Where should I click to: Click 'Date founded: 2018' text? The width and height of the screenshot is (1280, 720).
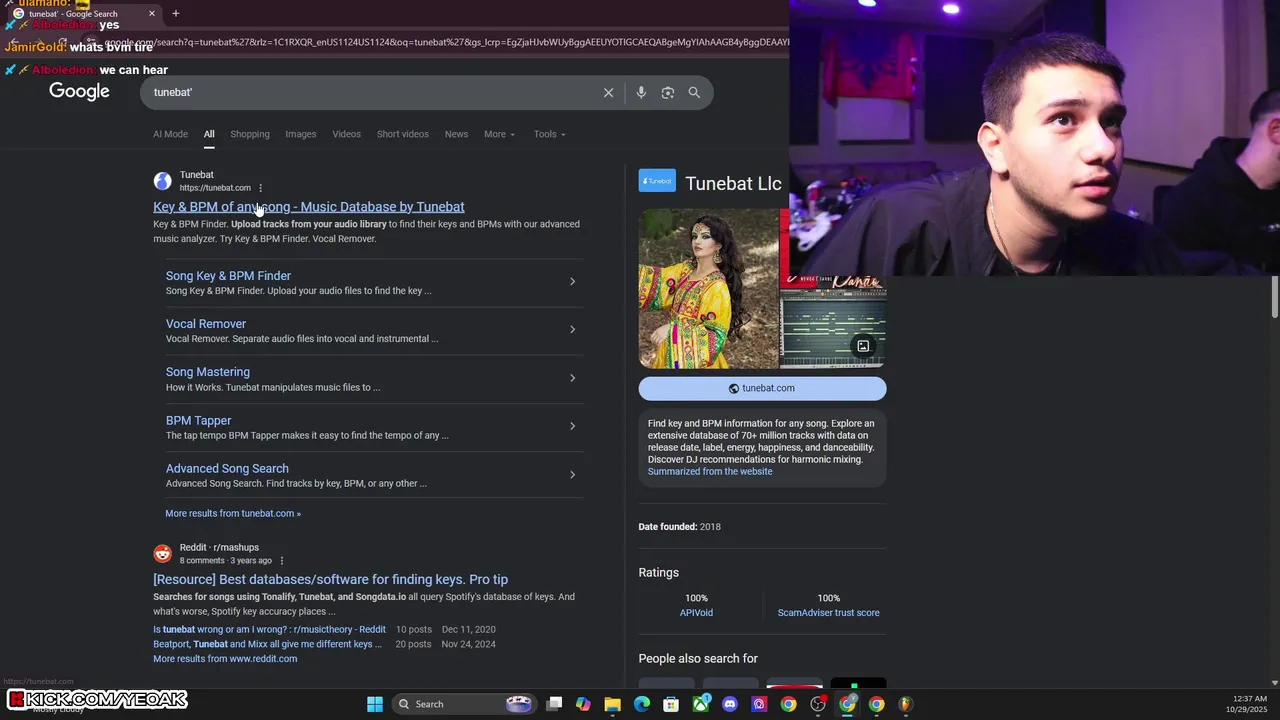pyautogui.click(x=680, y=527)
